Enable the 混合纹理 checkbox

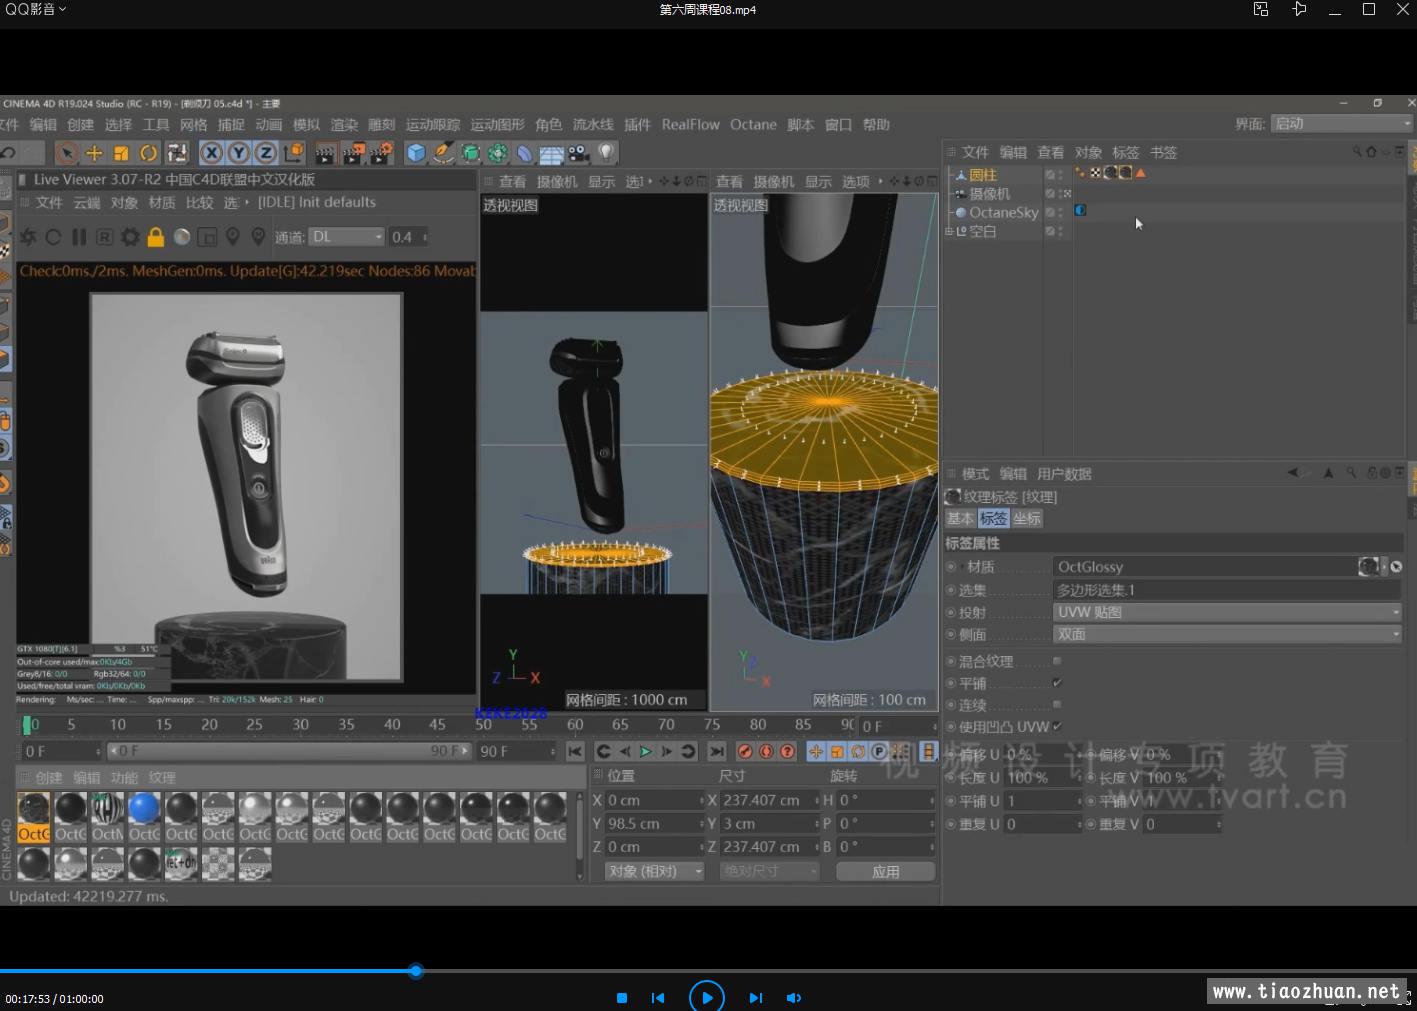tap(1057, 661)
